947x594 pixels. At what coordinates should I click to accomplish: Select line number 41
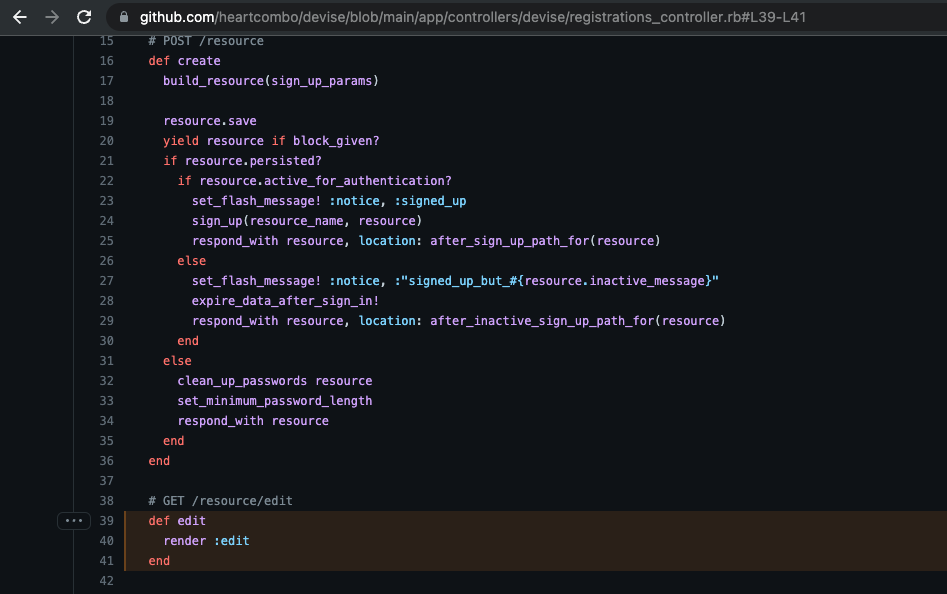tap(106, 561)
